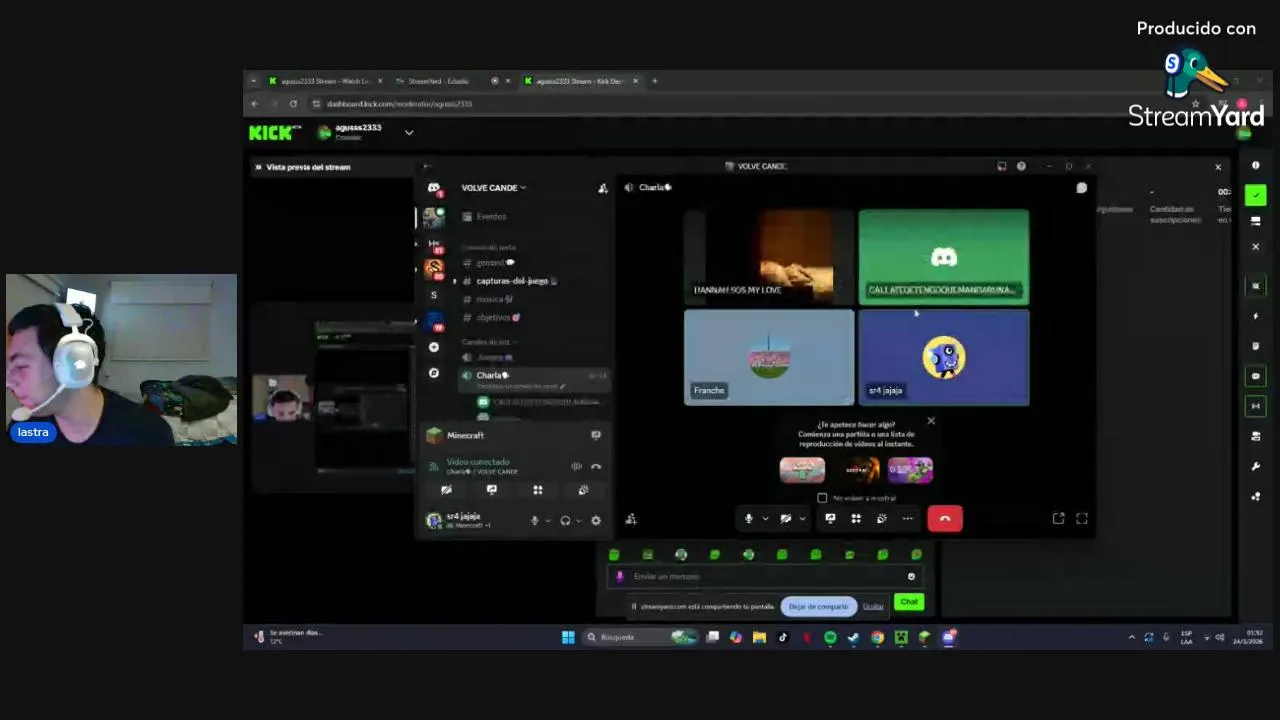
Task: Expand the VOLVE CANDE server menu
Action: click(493, 188)
